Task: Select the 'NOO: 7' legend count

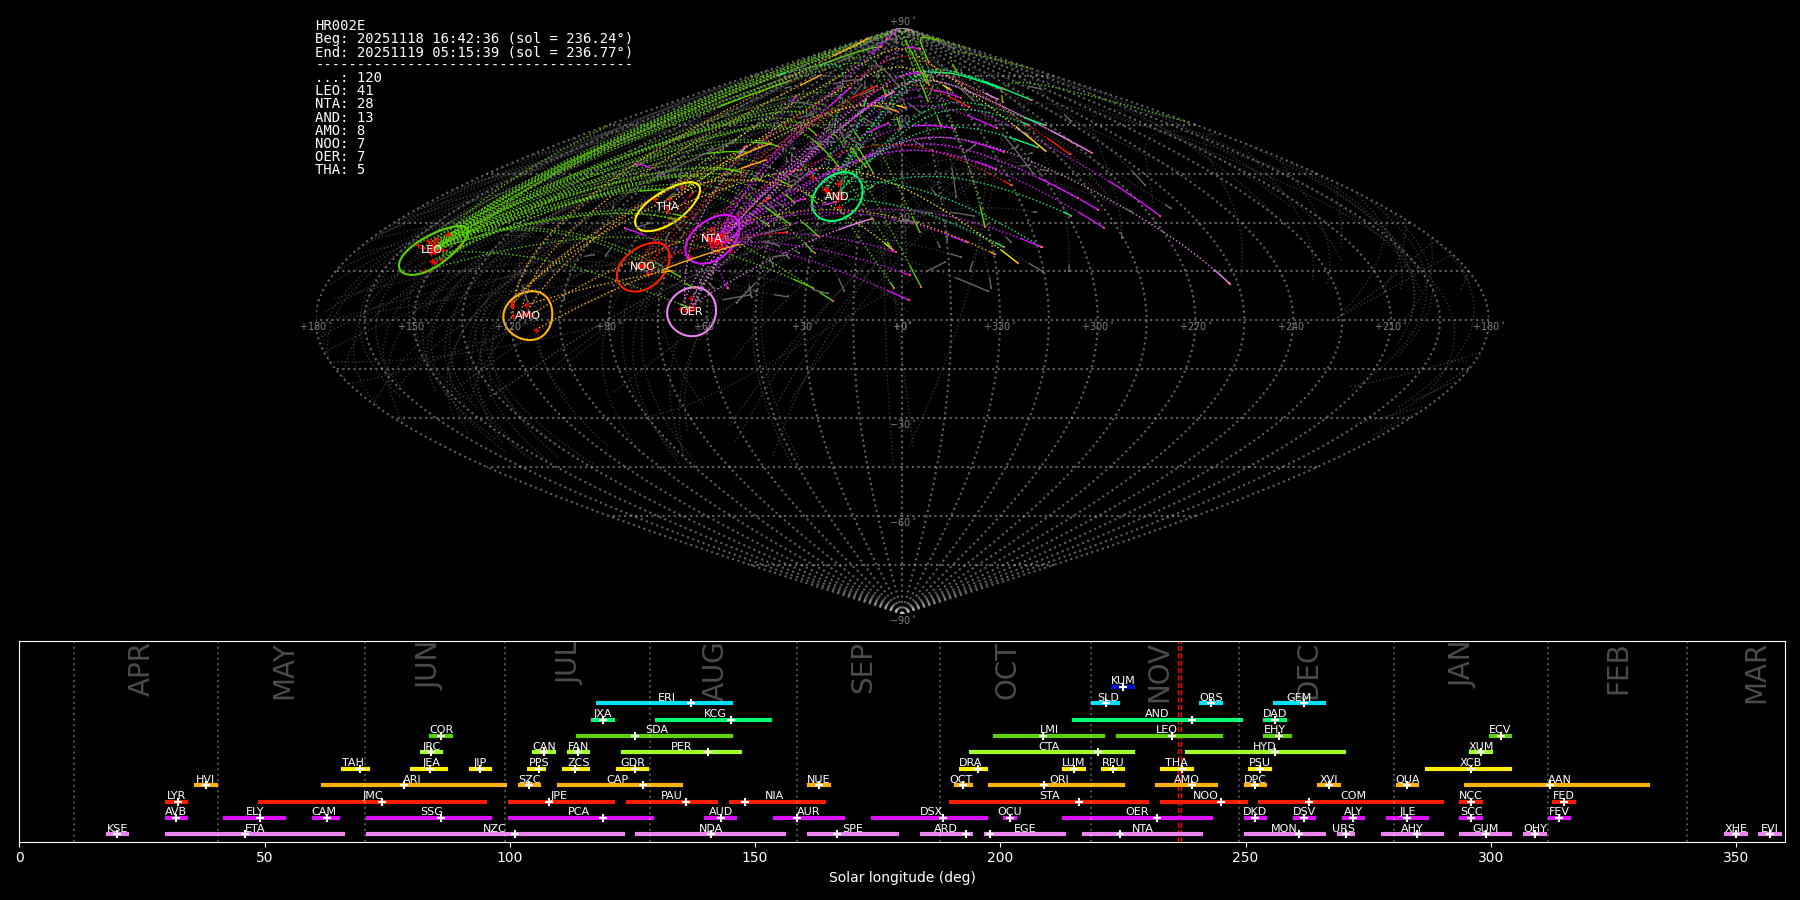Action: coord(340,144)
